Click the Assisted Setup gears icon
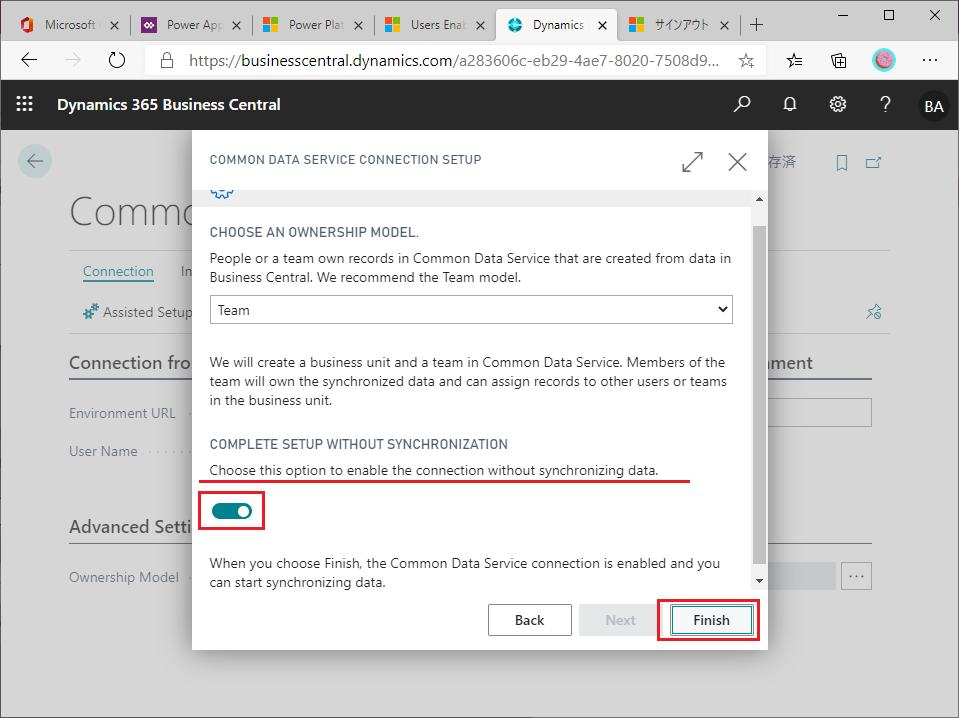This screenshot has height=718, width=959. (x=91, y=311)
